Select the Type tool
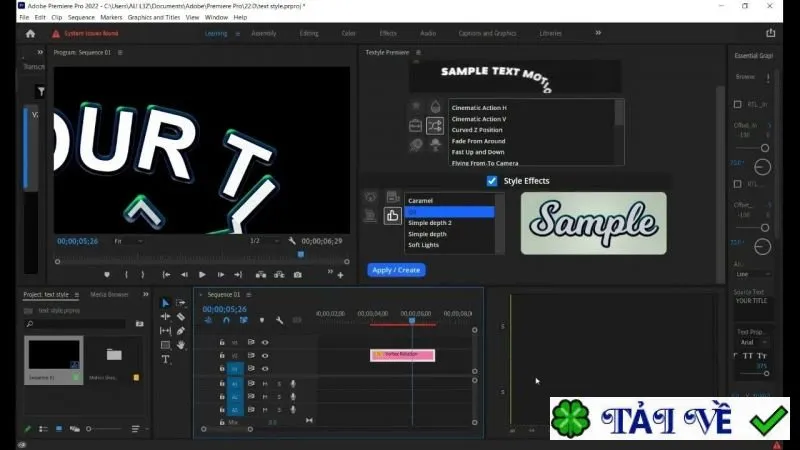The height and width of the screenshot is (450, 800). (x=165, y=359)
